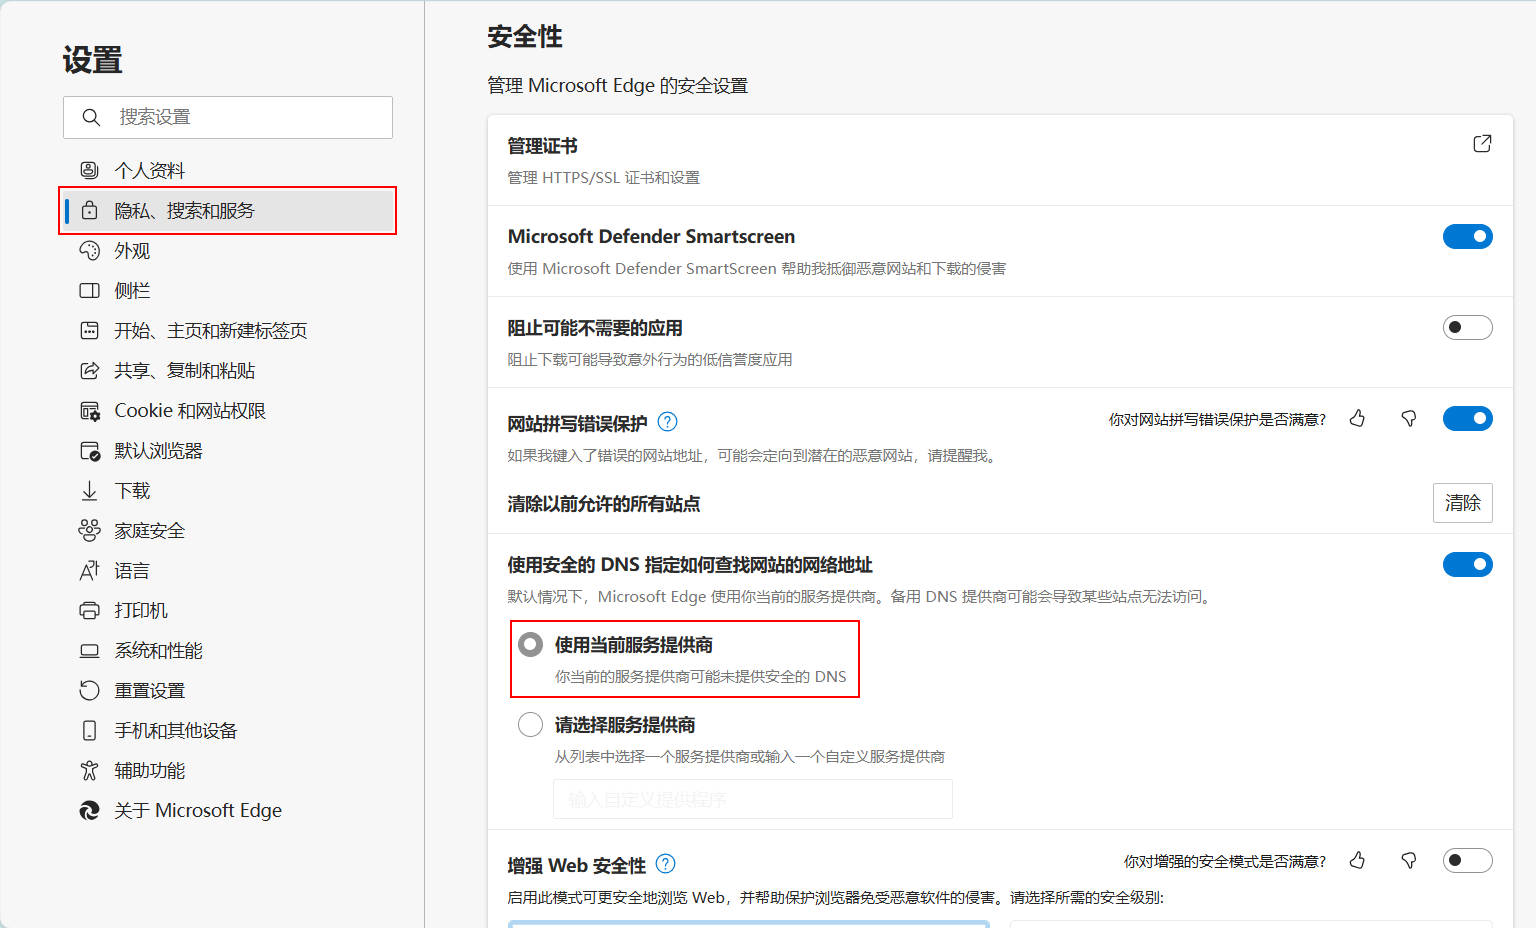Click the lock icon beside 隐私、搜索和服务
The image size is (1536, 928).
pyautogui.click(x=89, y=210)
